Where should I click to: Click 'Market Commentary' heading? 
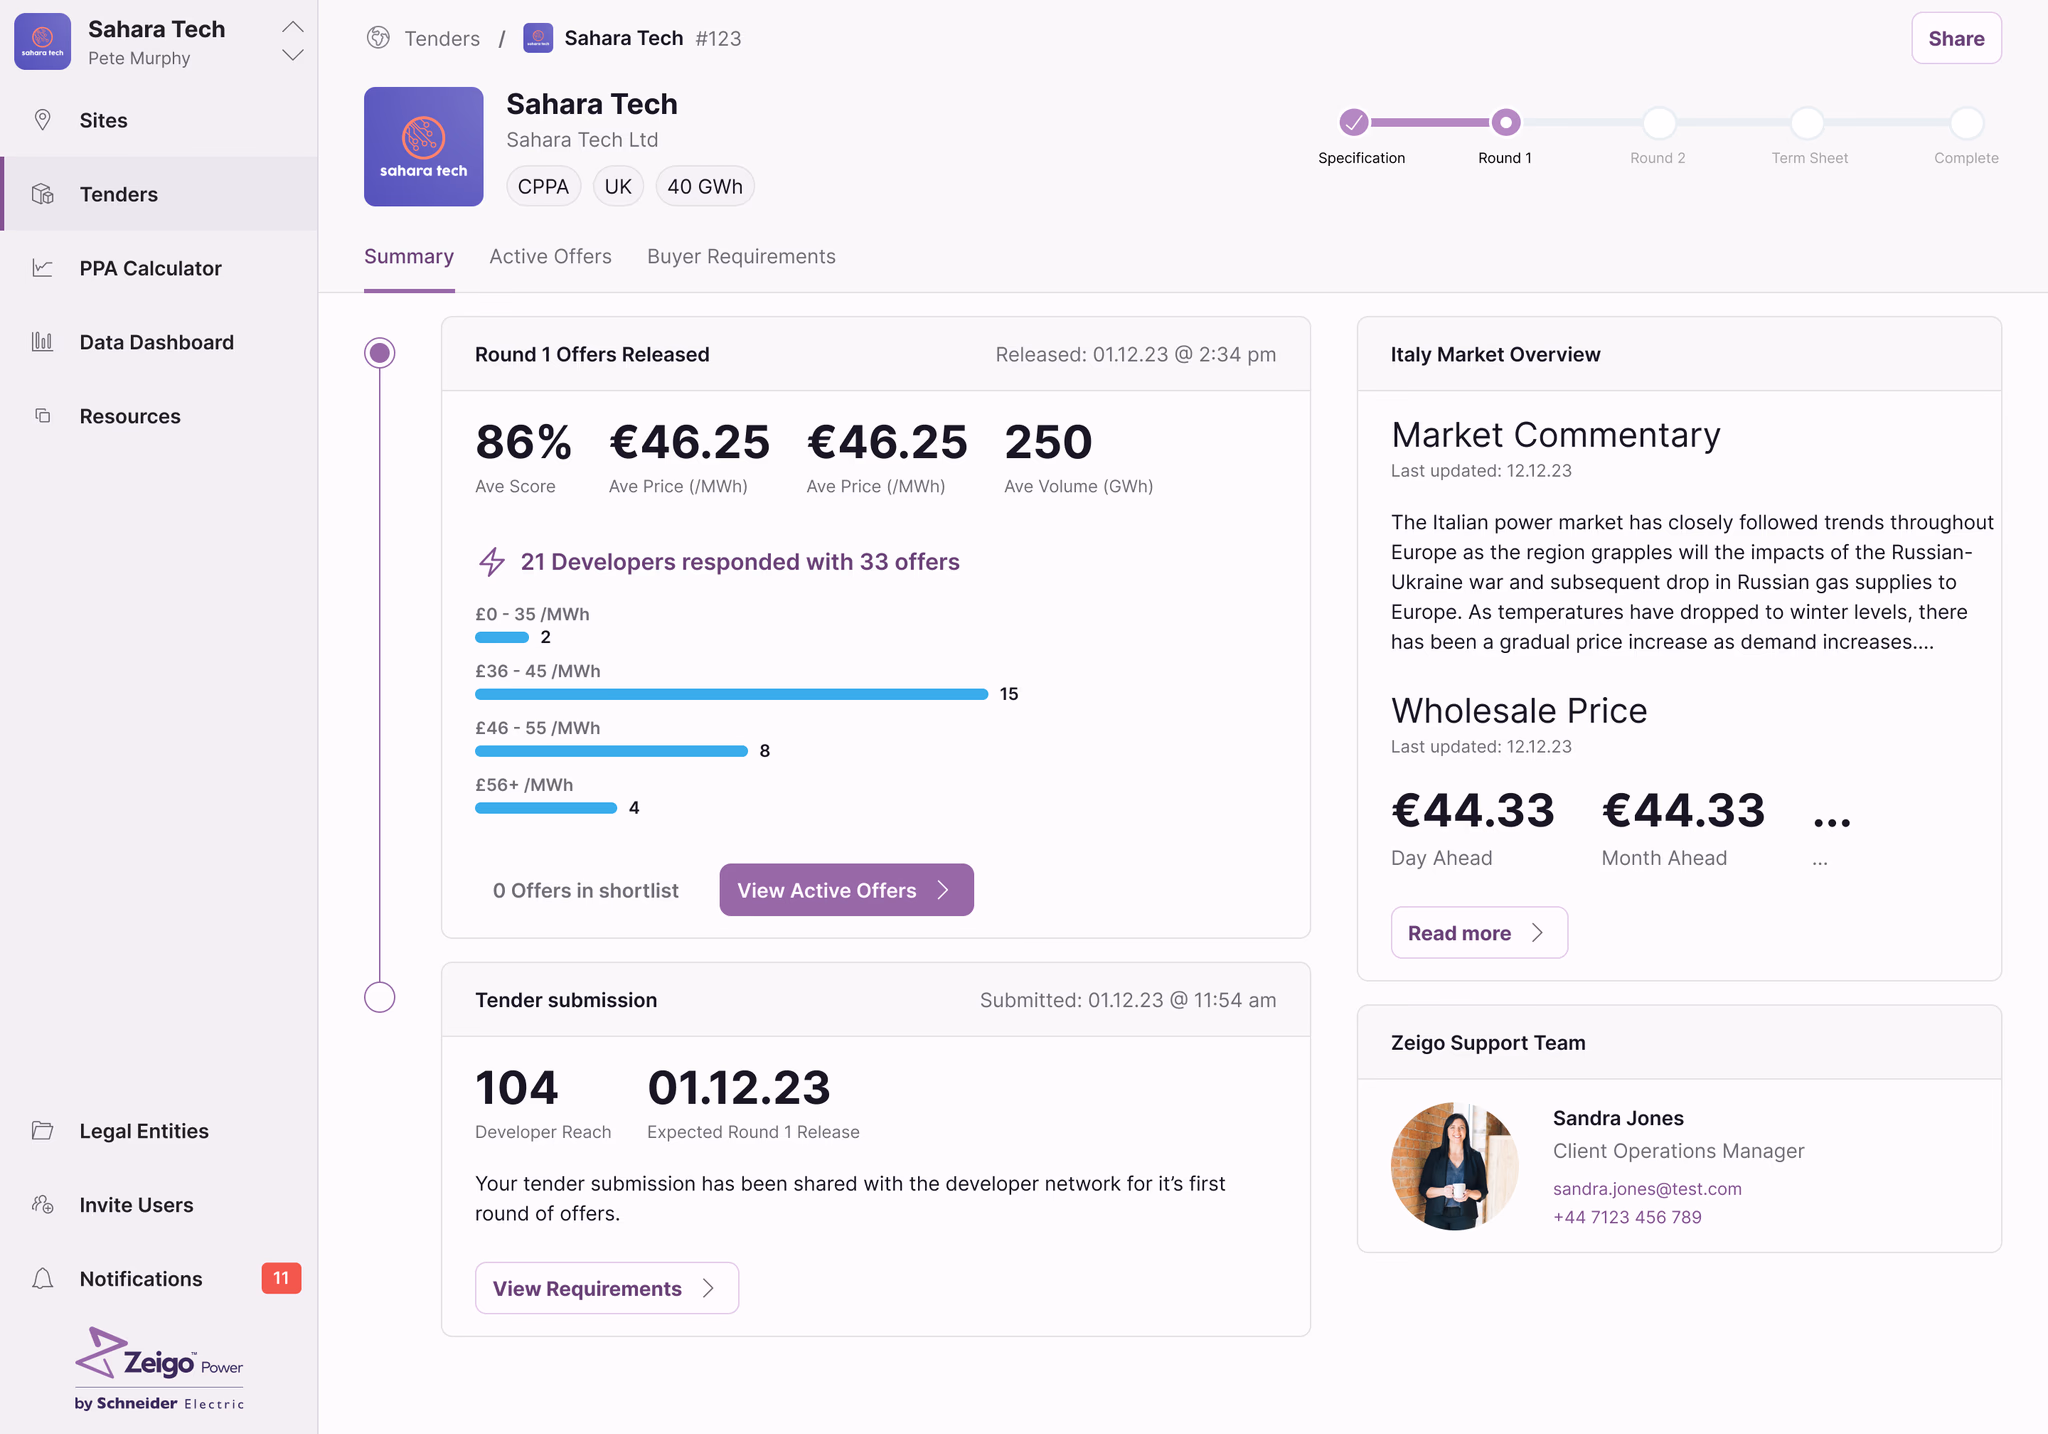click(x=1555, y=435)
